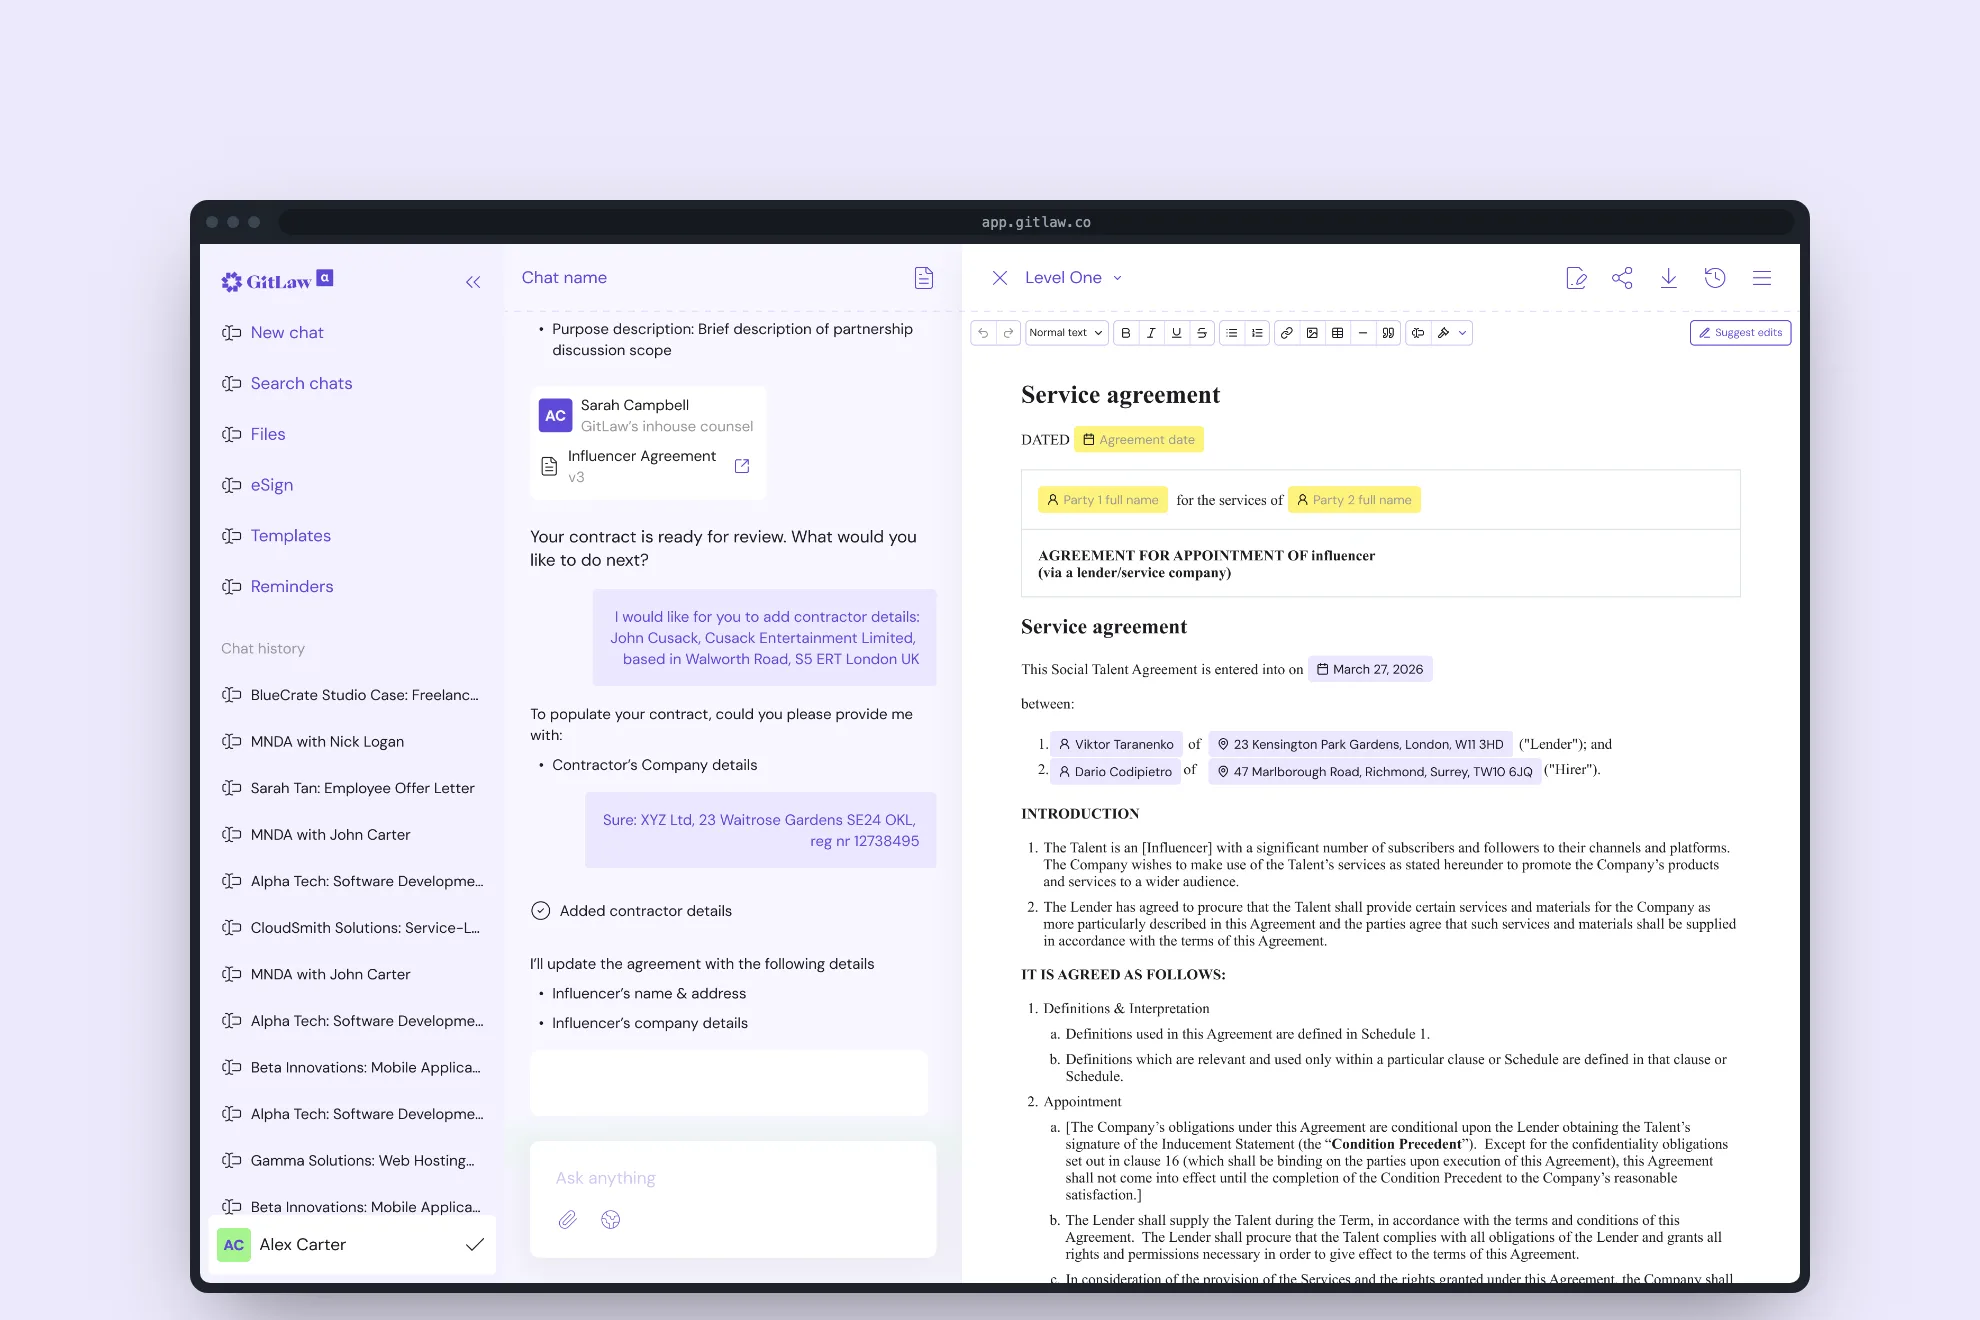Redo the last edit
The height and width of the screenshot is (1320, 1980).
pyautogui.click(x=1008, y=333)
